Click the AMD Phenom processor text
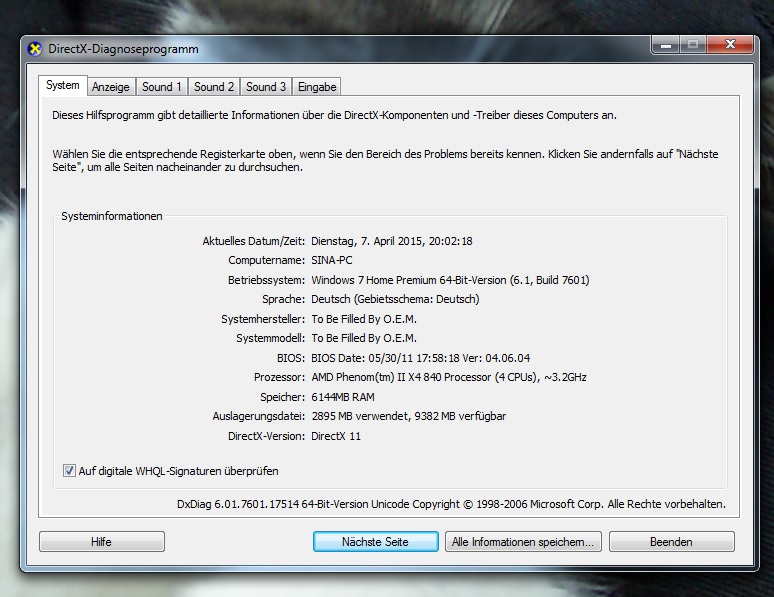Viewport: 774px width, 597px height. 449,377
